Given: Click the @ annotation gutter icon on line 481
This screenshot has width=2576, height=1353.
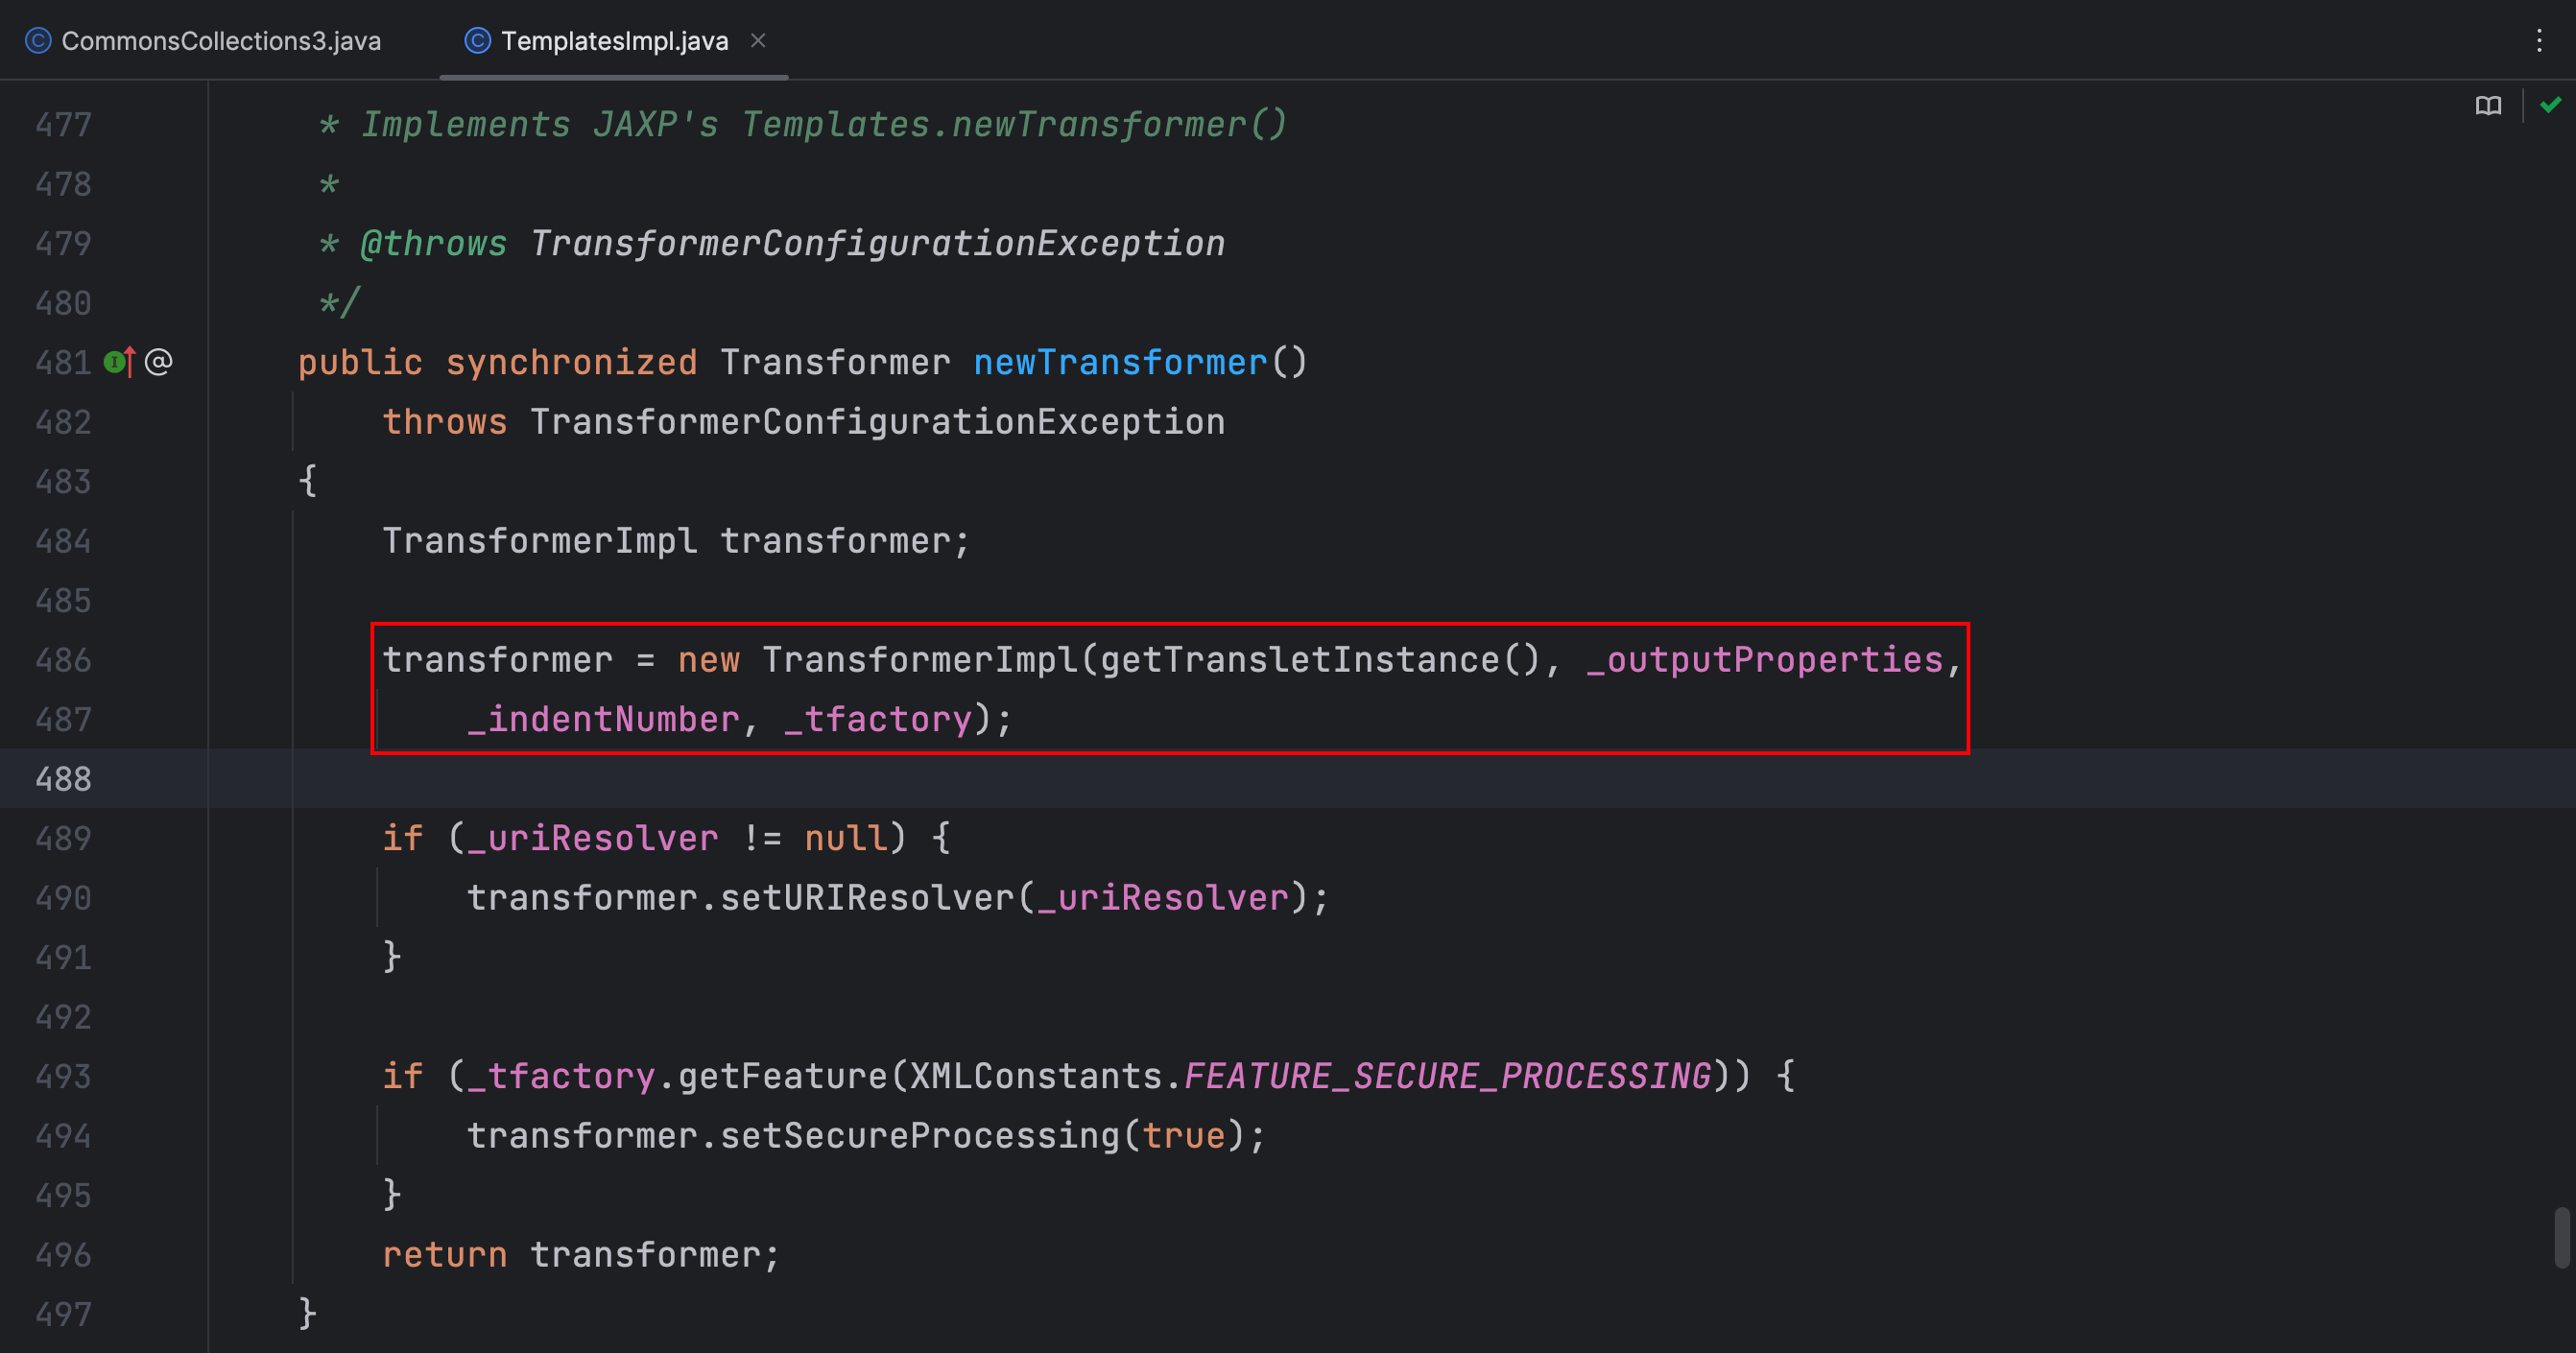Looking at the screenshot, I should point(159,362).
